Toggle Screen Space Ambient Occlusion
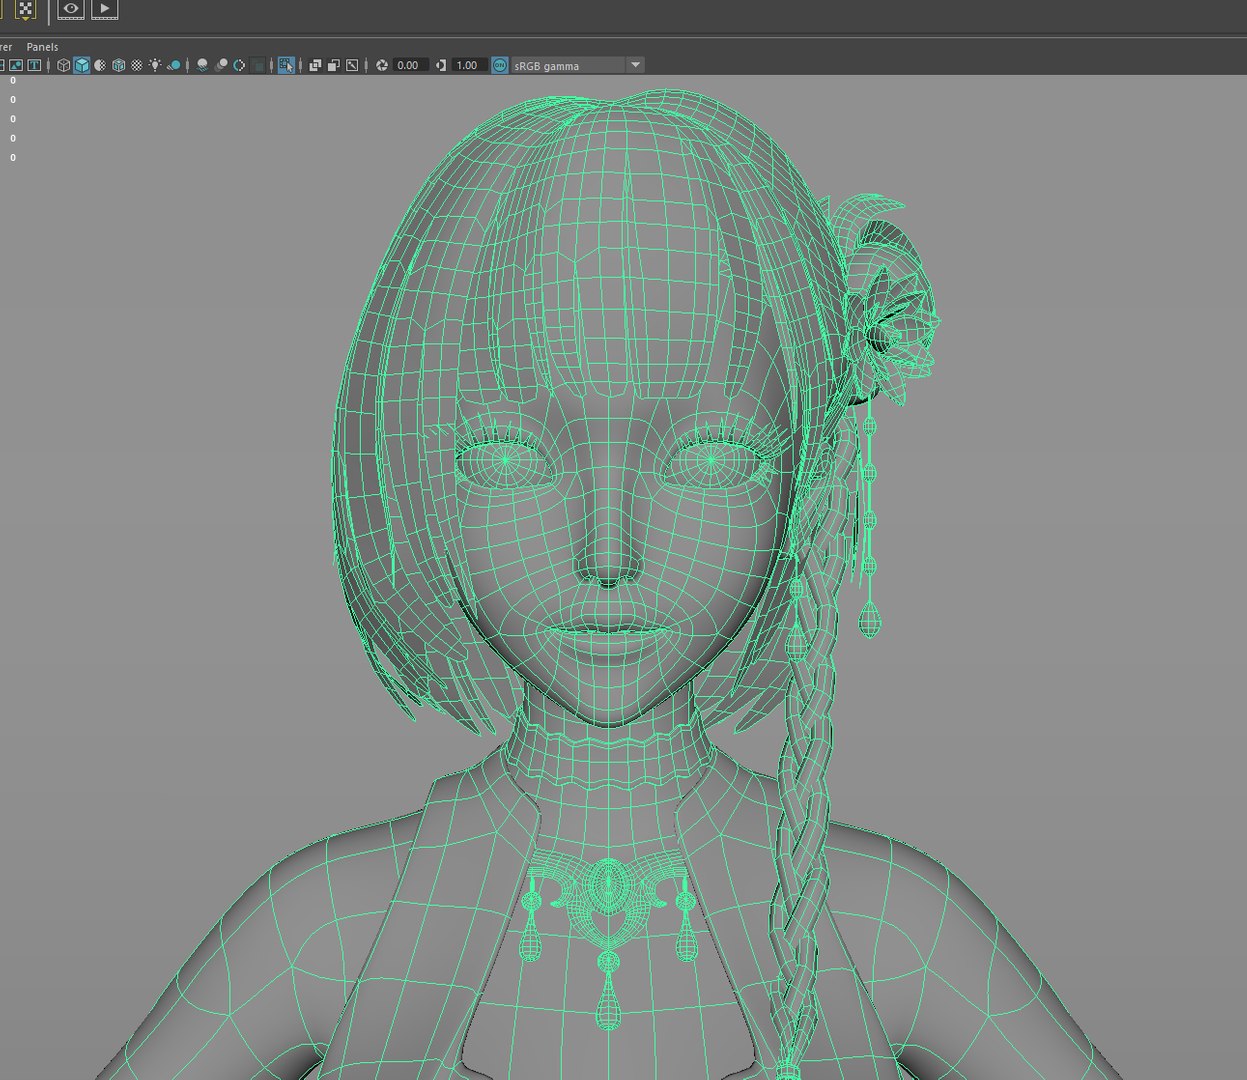1247x1080 pixels. coord(202,65)
